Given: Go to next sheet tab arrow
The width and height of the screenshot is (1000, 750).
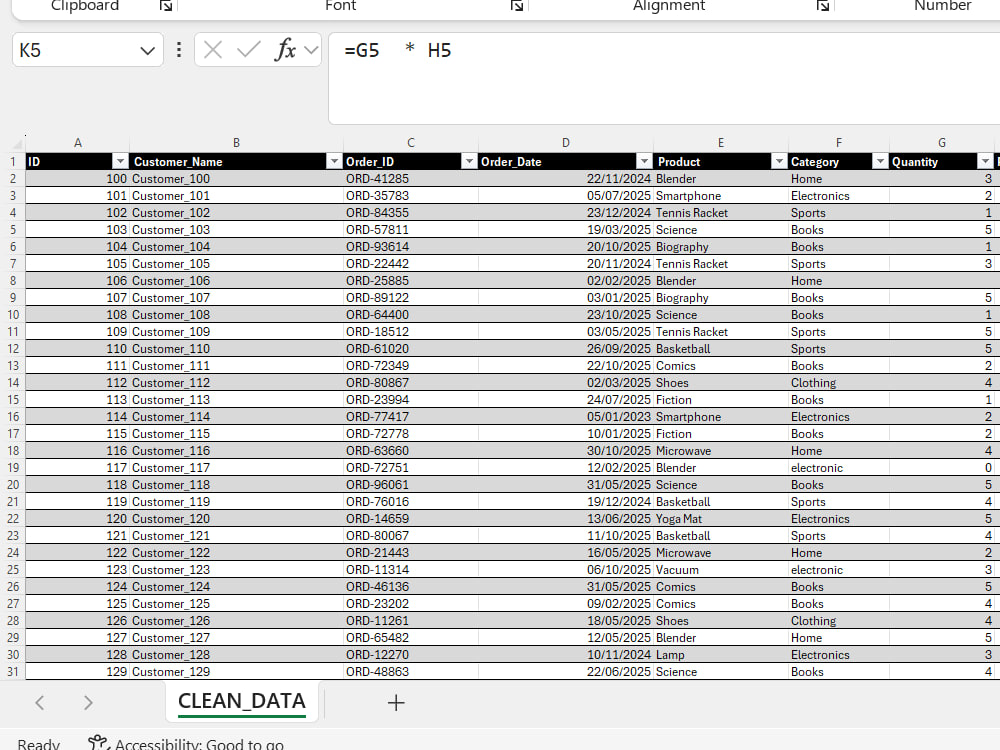Looking at the screenshot, I should [88, 702].
